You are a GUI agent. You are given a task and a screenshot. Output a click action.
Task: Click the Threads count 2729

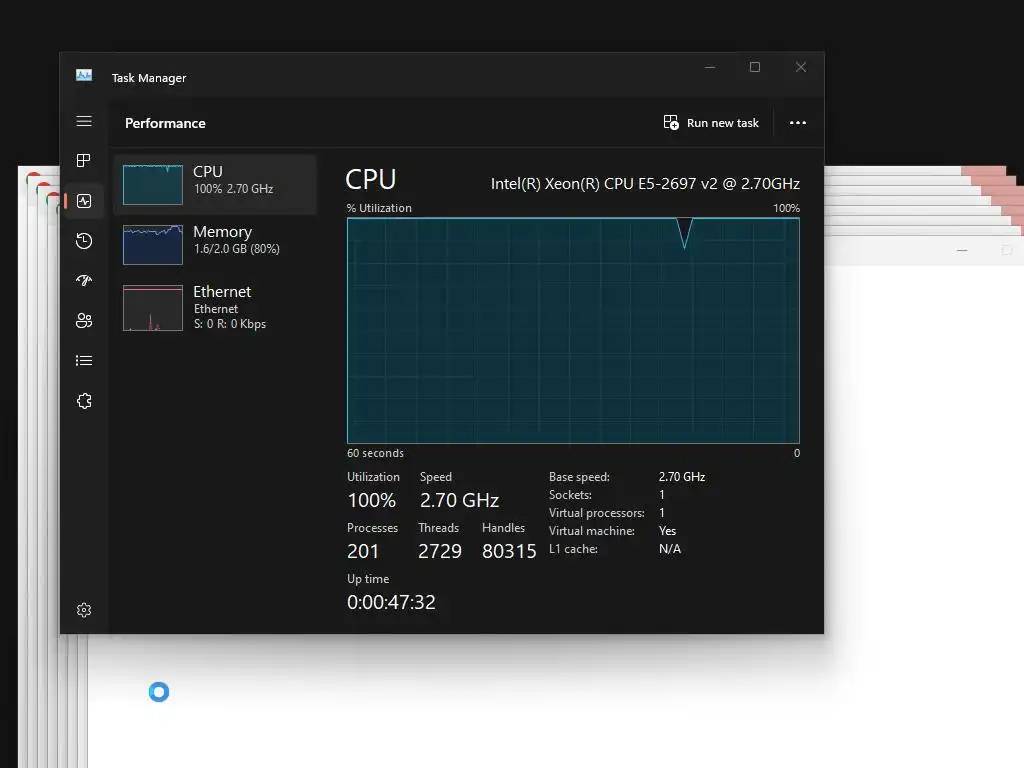coord(440,551)
